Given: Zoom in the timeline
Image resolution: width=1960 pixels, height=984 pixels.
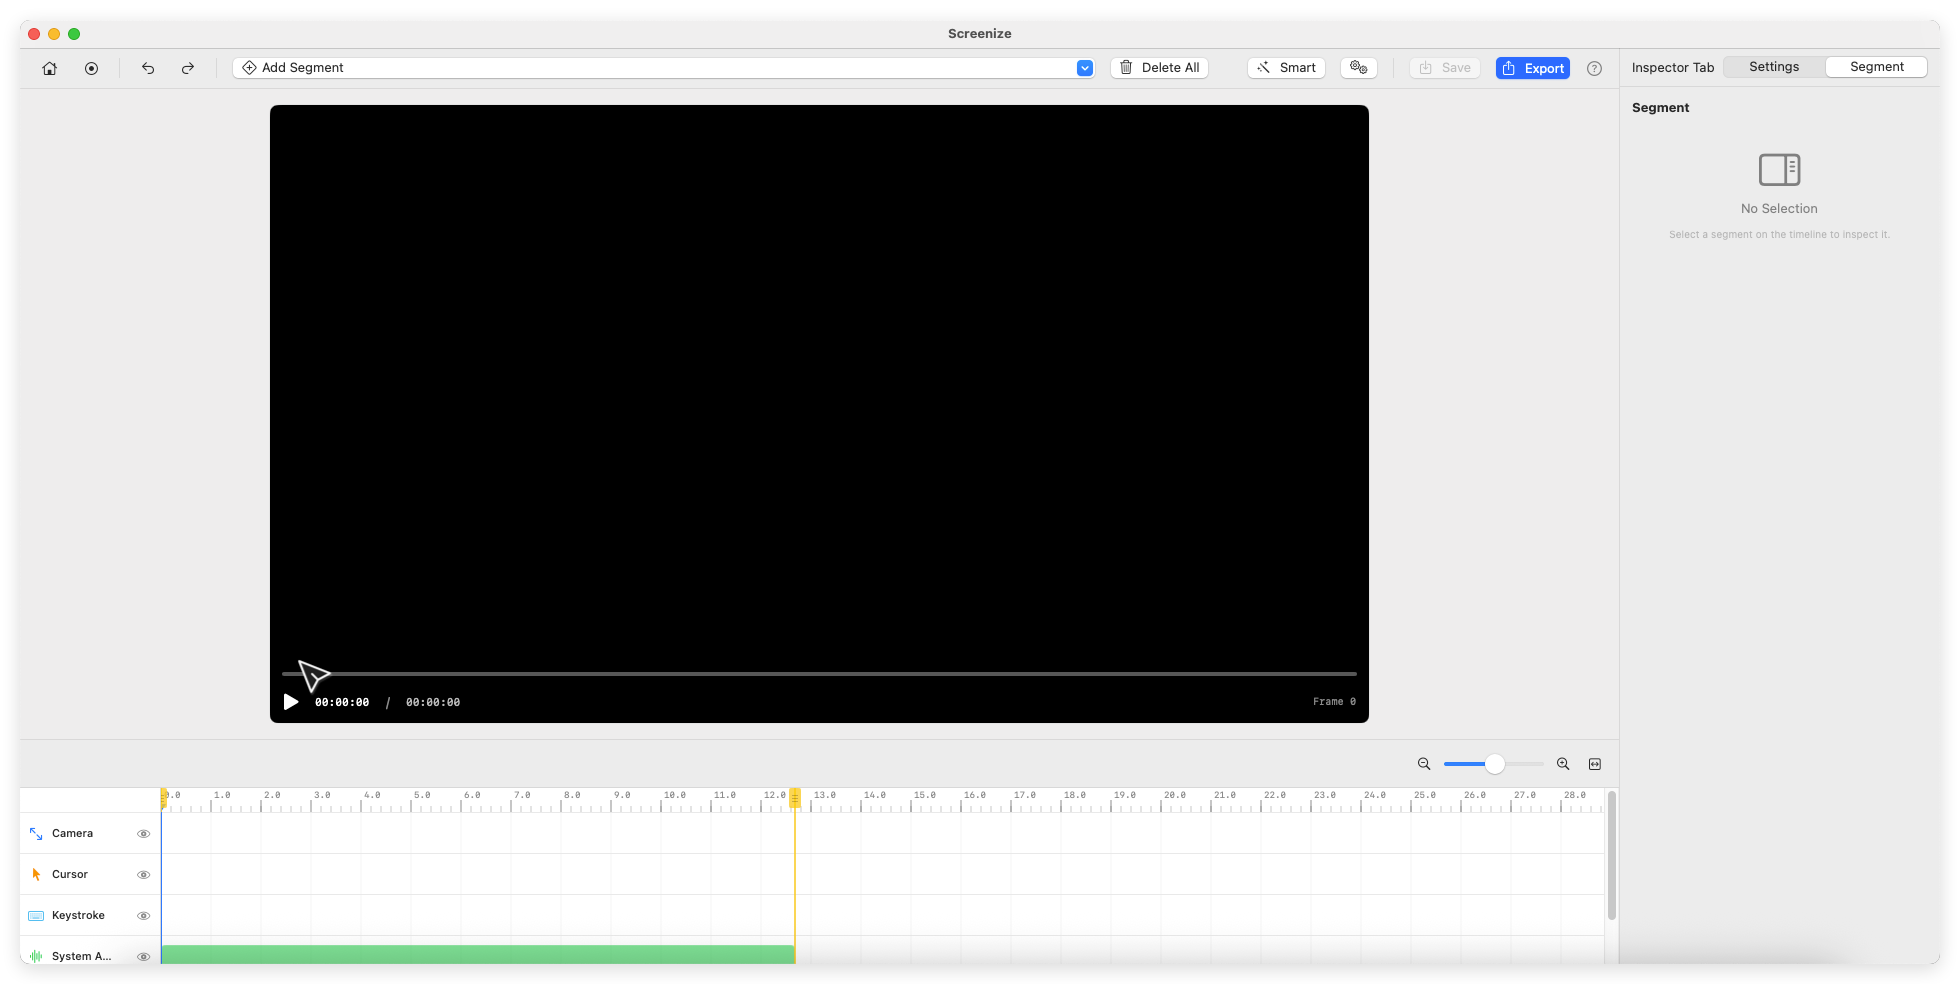Looking at the screenshot, I should pyautogui.click(x=1563, y=764).
